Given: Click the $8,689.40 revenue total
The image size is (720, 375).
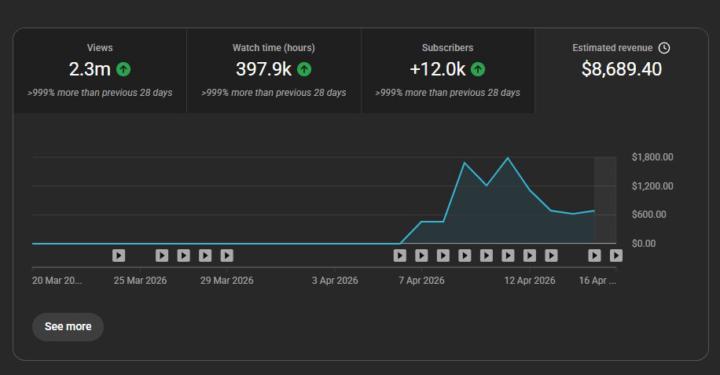Looking at the screenshot, I should tap(621, 69).
